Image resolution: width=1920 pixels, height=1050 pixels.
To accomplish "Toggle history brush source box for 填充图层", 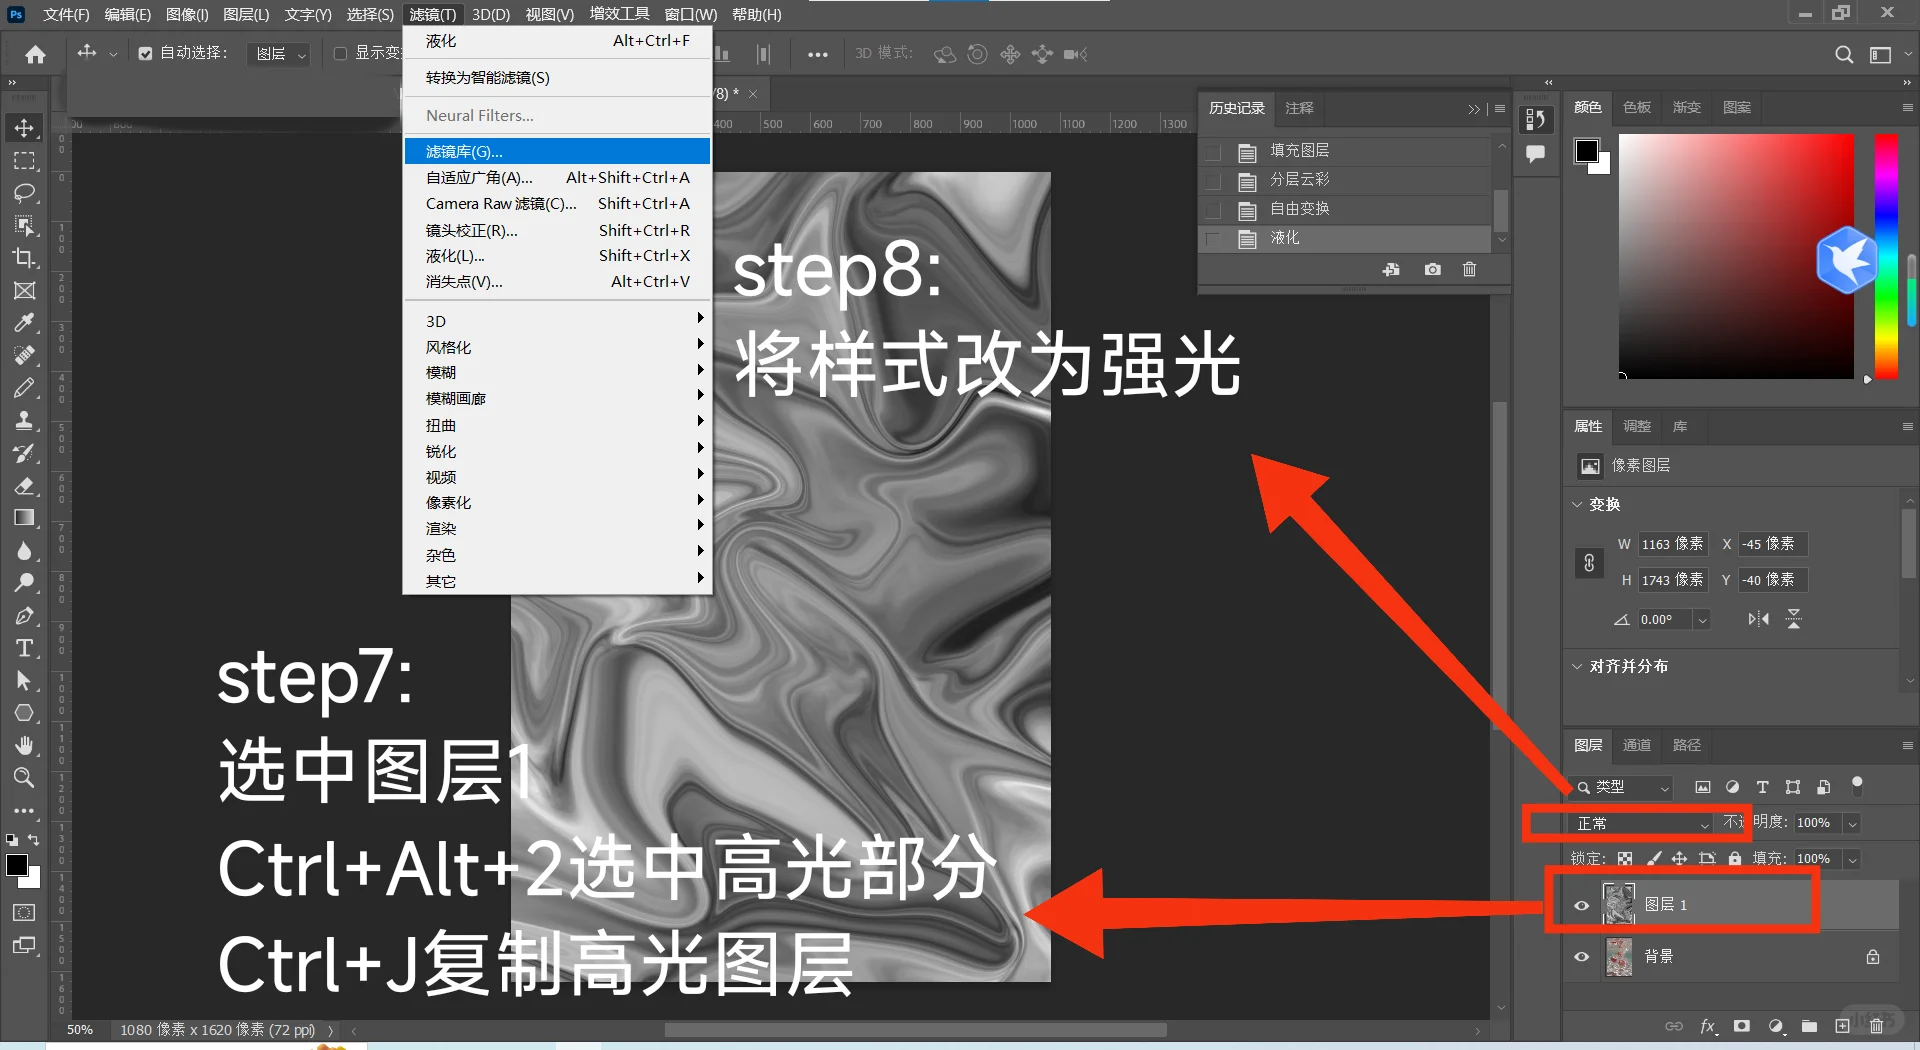I will [x=1213, y=152].
